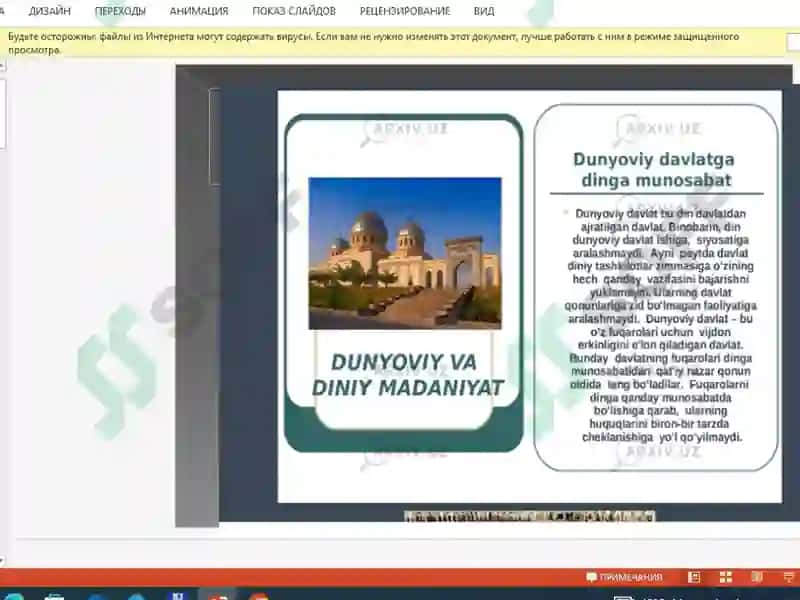This screenshot has width=800, height=600.
Task: Click heading 'Dunyoviy davlatga dinga munosabat'
Action: tap(656, 169)
